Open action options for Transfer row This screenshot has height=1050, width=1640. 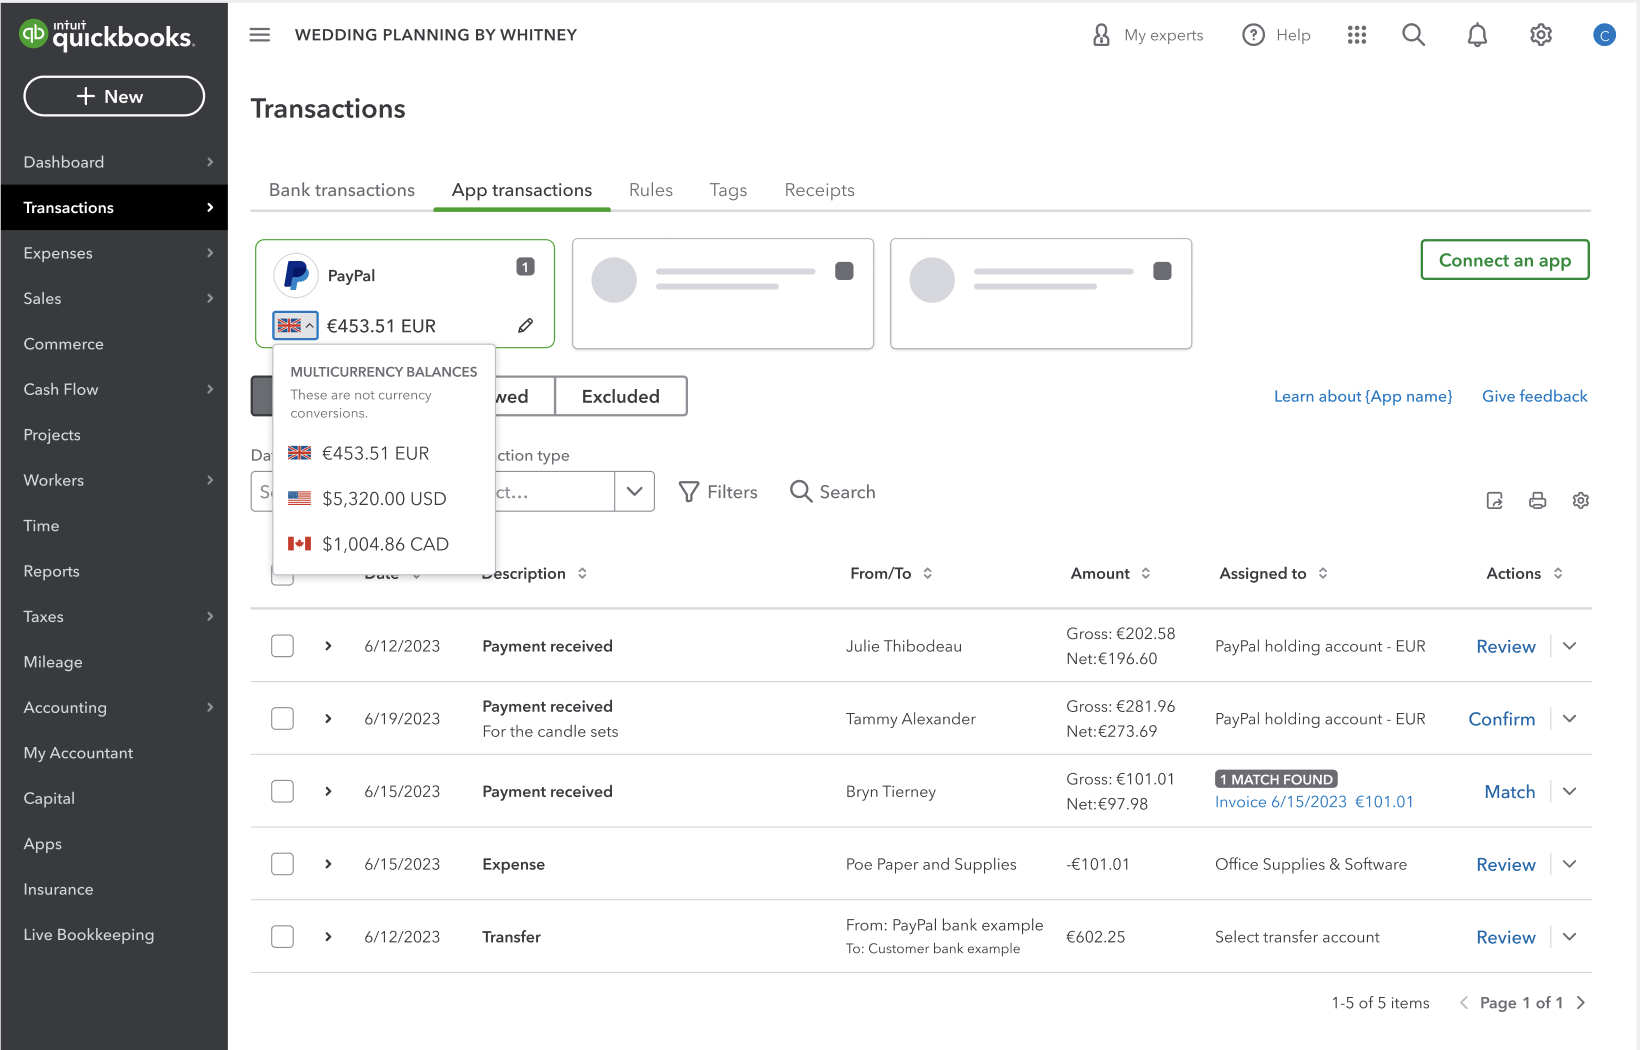point(1570,937)
